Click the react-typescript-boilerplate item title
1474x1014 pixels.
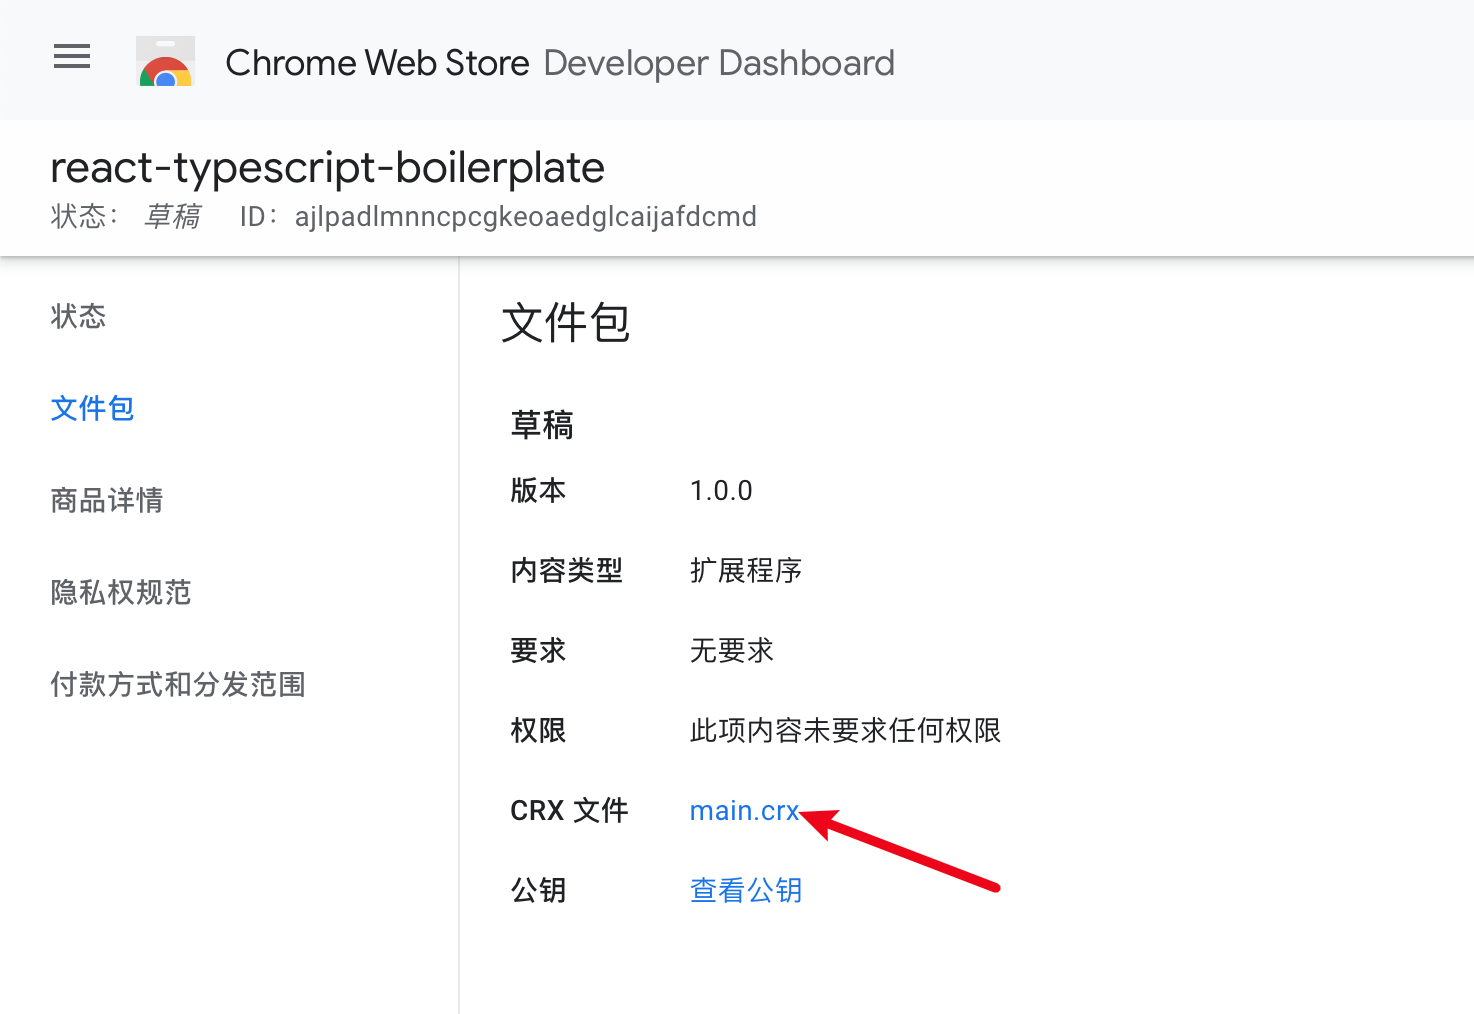coord(328,168)
